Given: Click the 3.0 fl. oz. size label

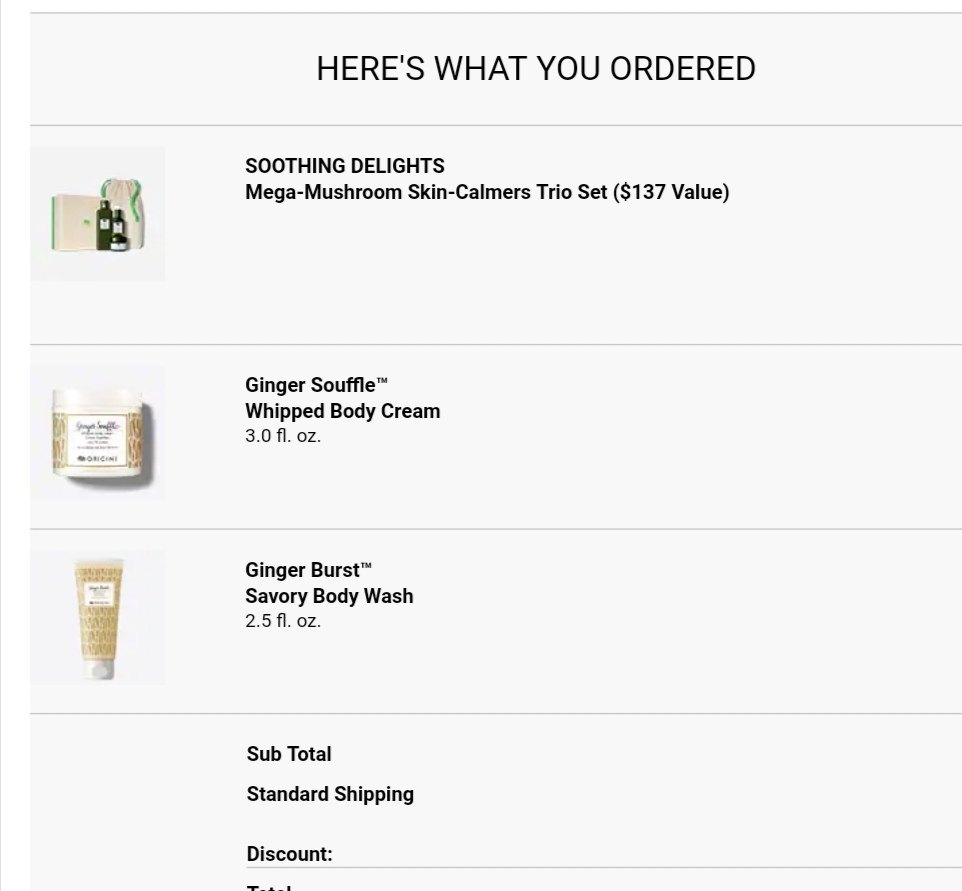Looking at the screenshot, I should click(x=283, y=436).
